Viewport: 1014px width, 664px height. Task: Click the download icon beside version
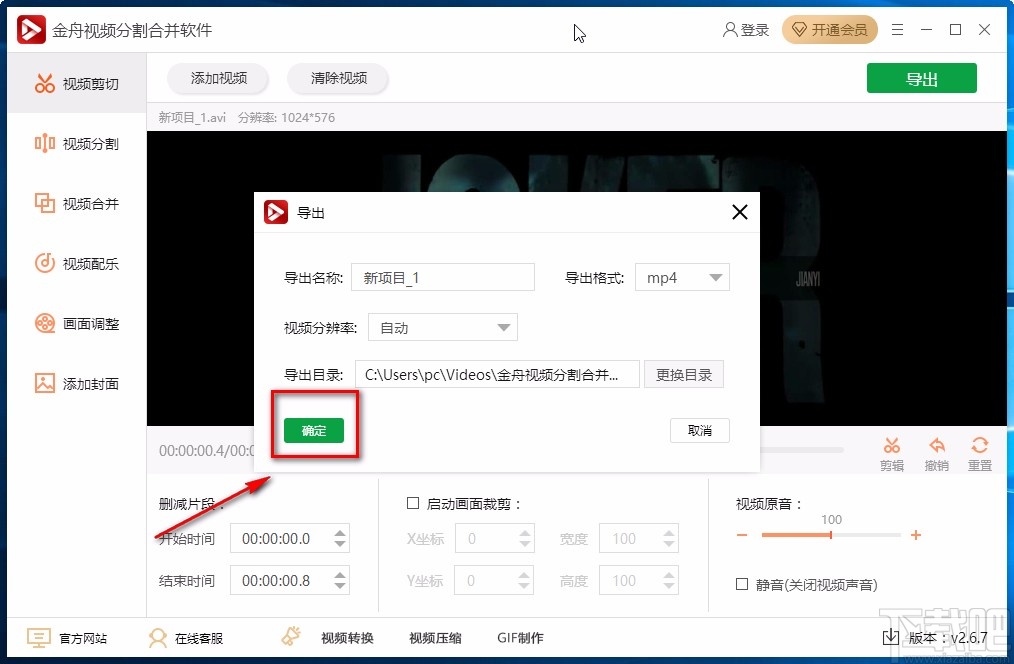pos(890,637)
